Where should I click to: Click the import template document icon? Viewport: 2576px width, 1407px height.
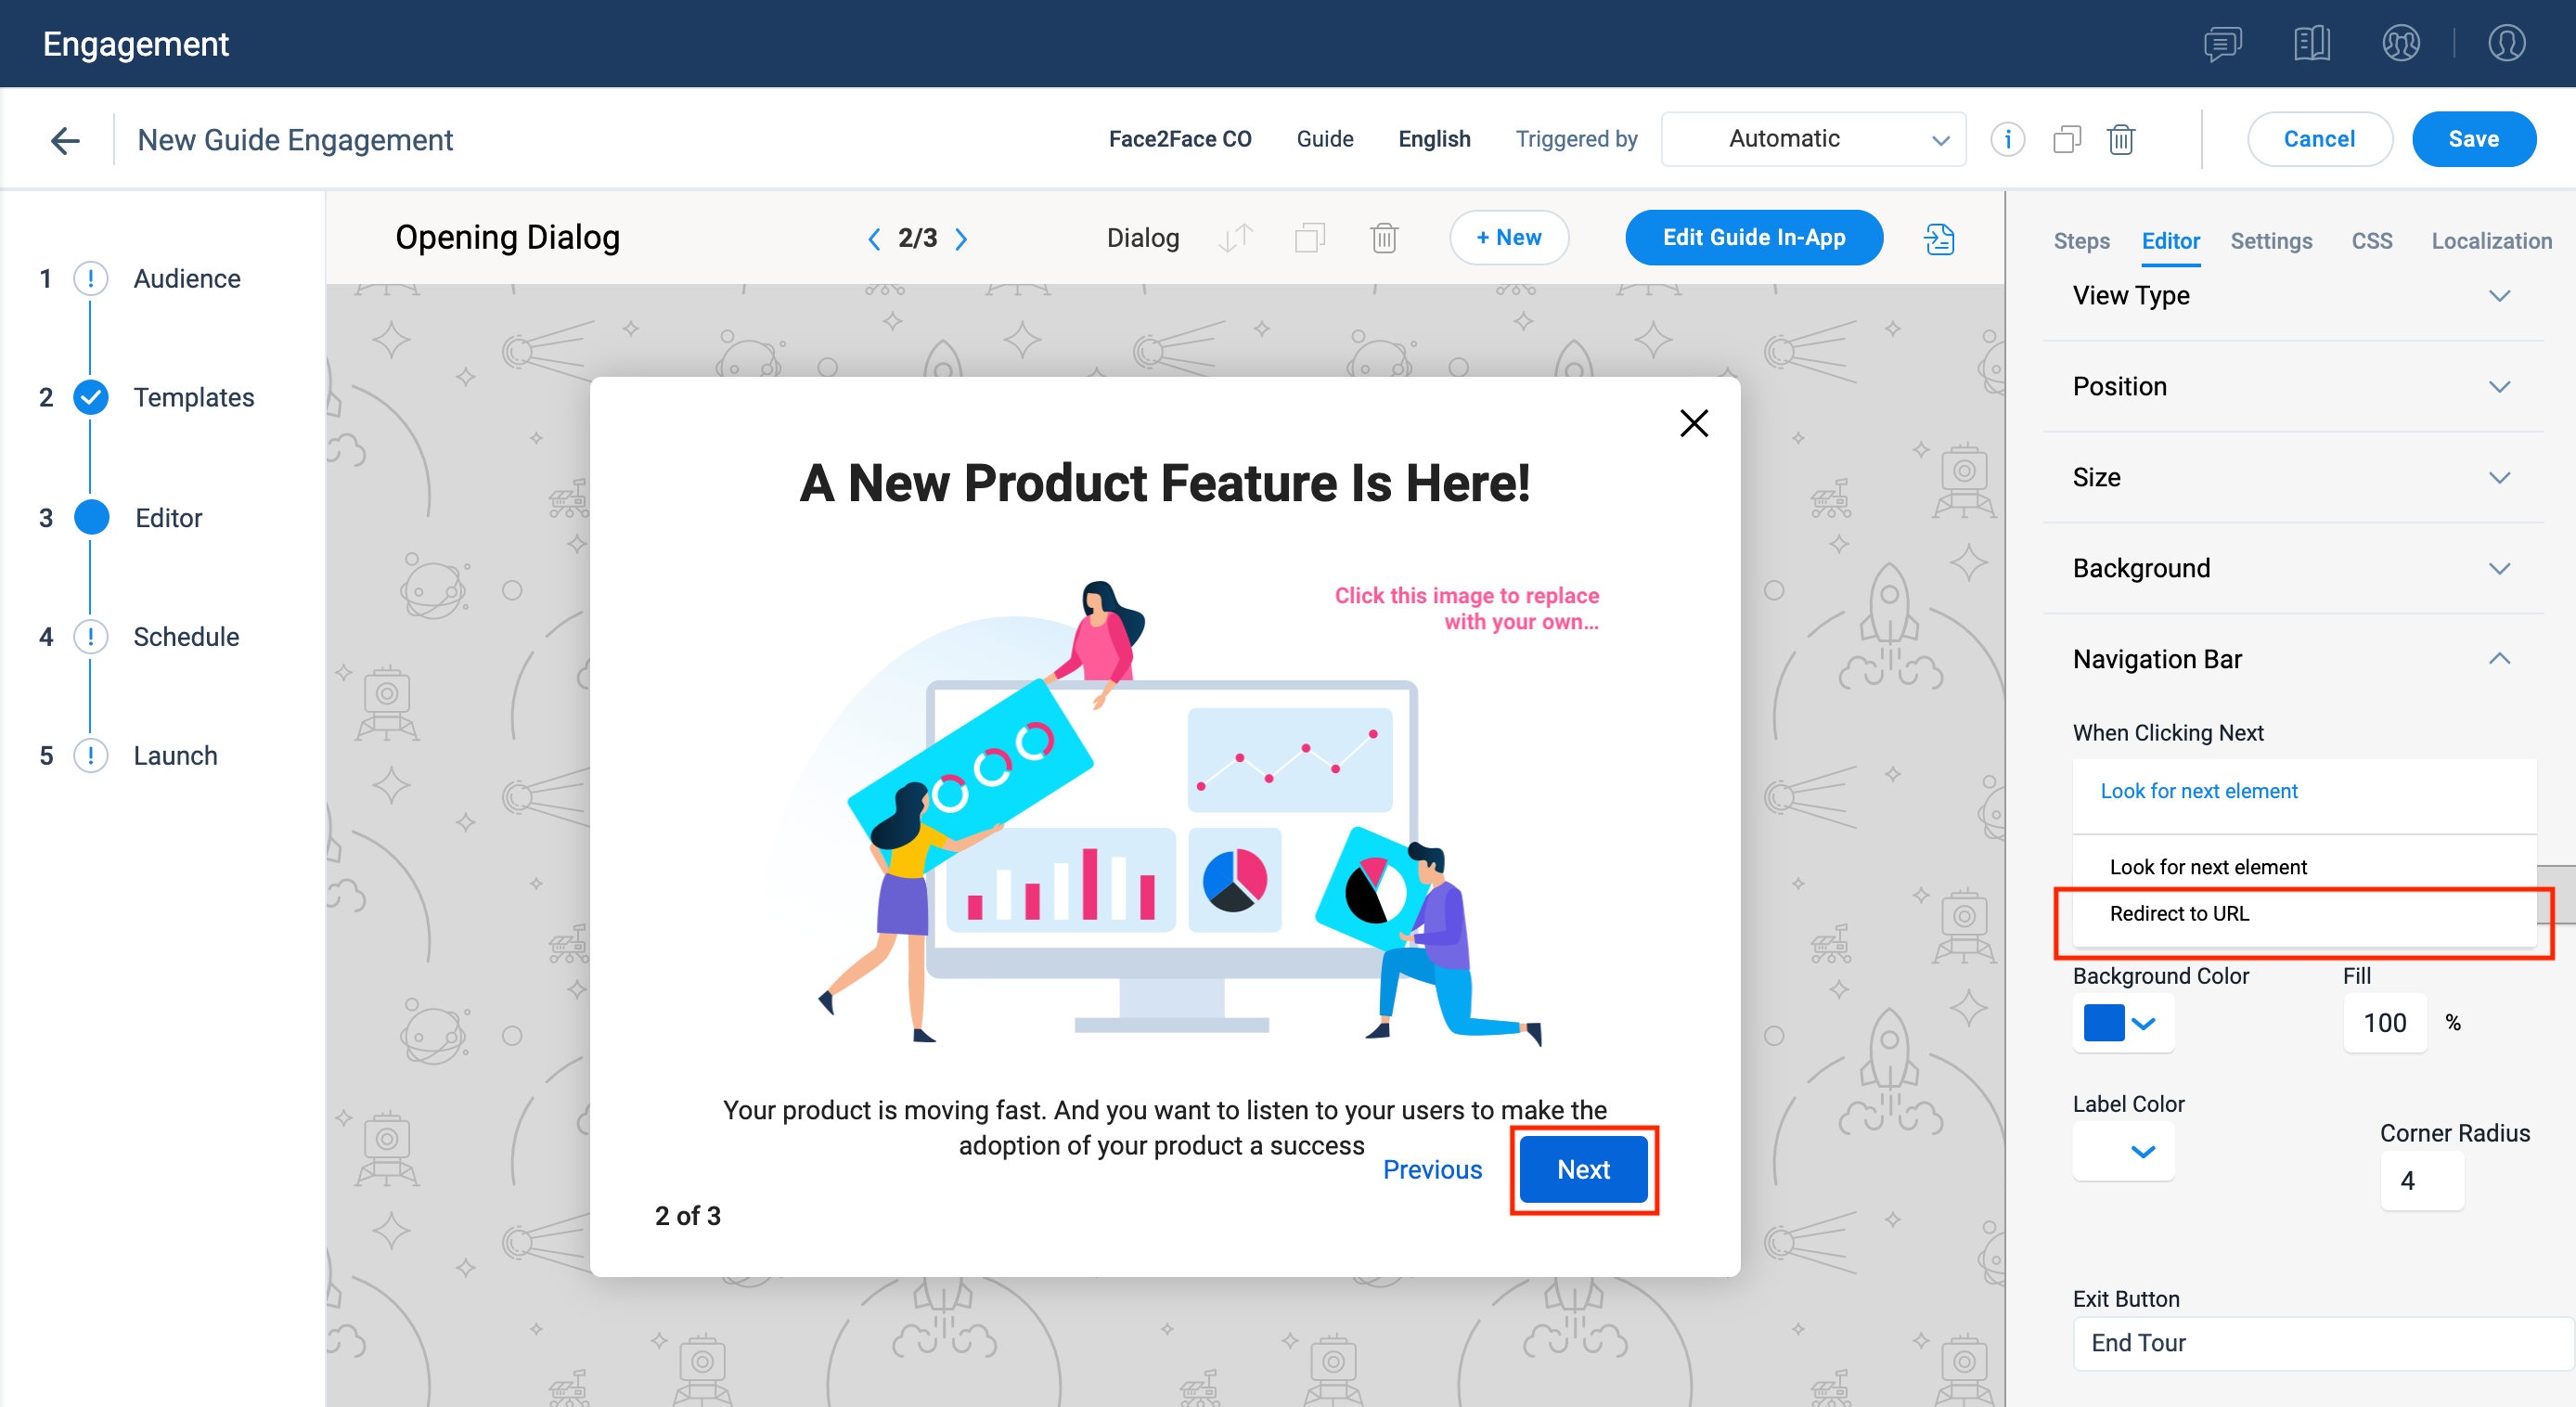[1939, 239]
